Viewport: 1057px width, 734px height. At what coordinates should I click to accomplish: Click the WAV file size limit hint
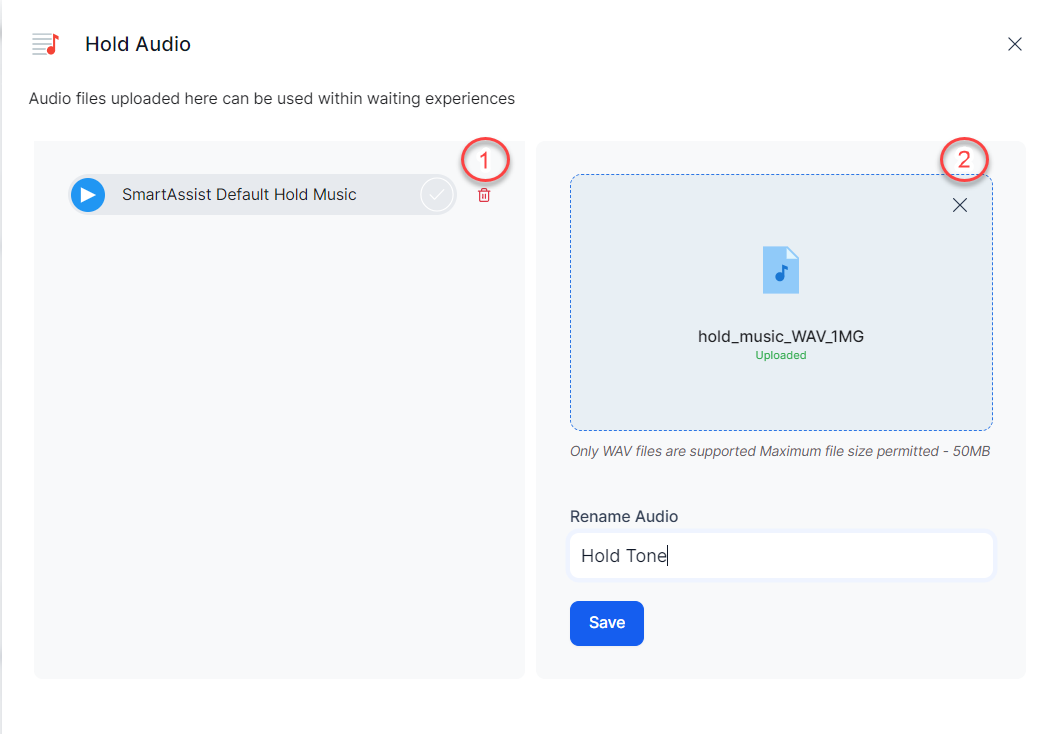779,451
